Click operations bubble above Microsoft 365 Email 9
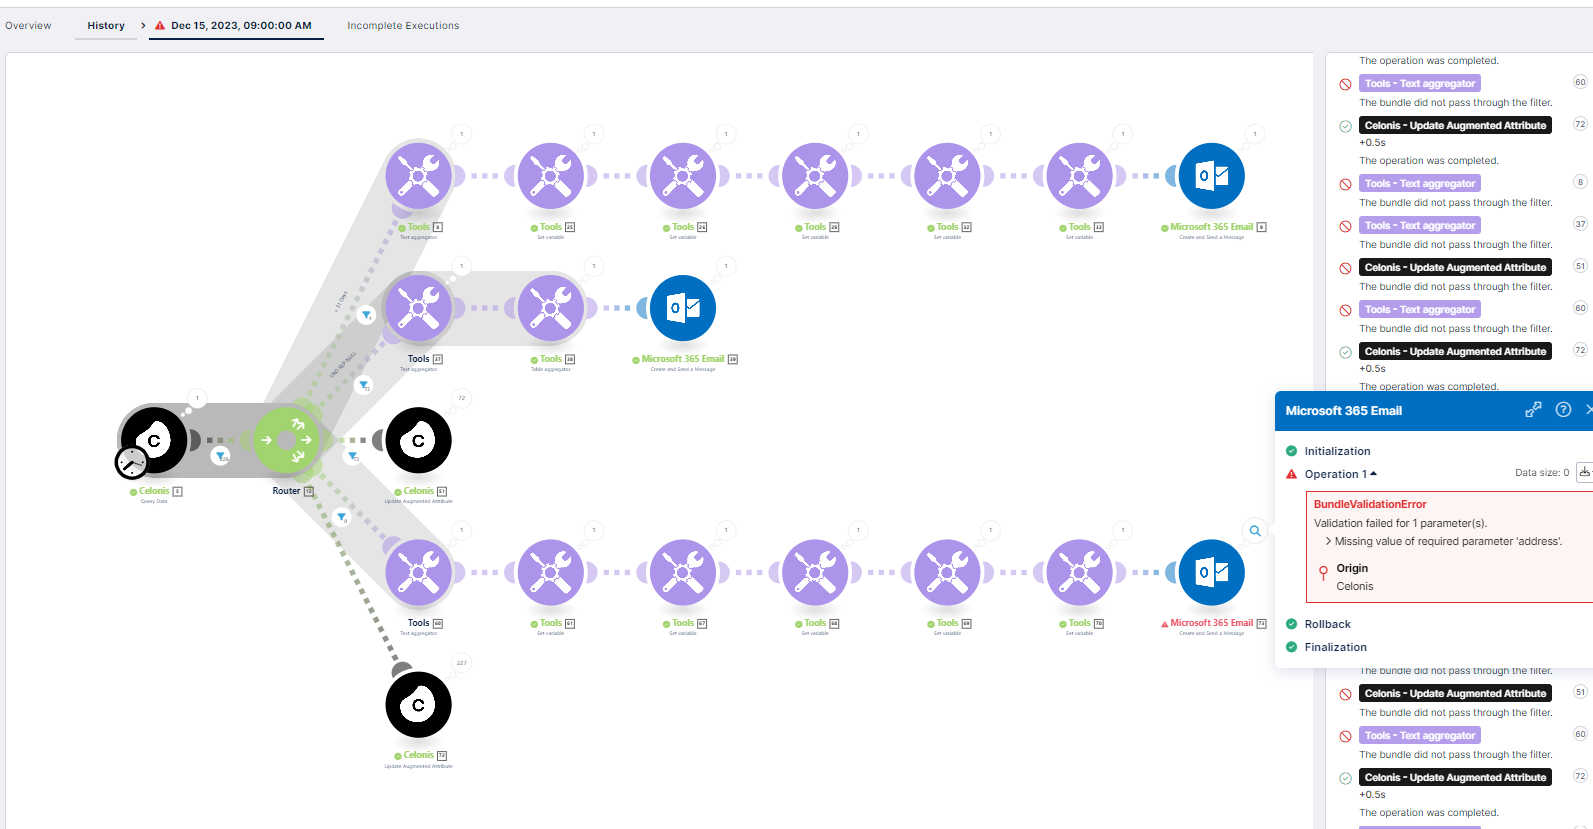This screenshot has width=1593, height=829. coord(1255,134)
